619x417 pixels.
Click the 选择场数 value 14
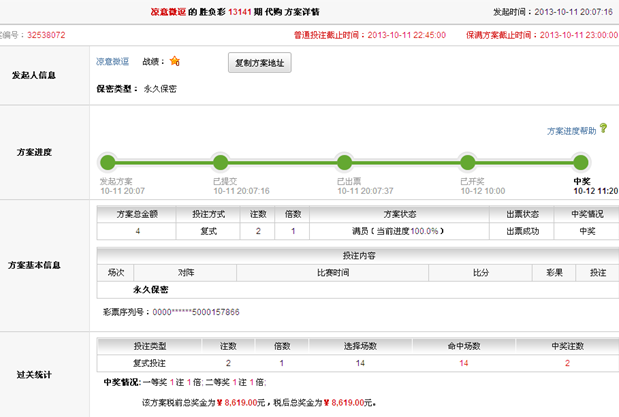click(360, 362)
